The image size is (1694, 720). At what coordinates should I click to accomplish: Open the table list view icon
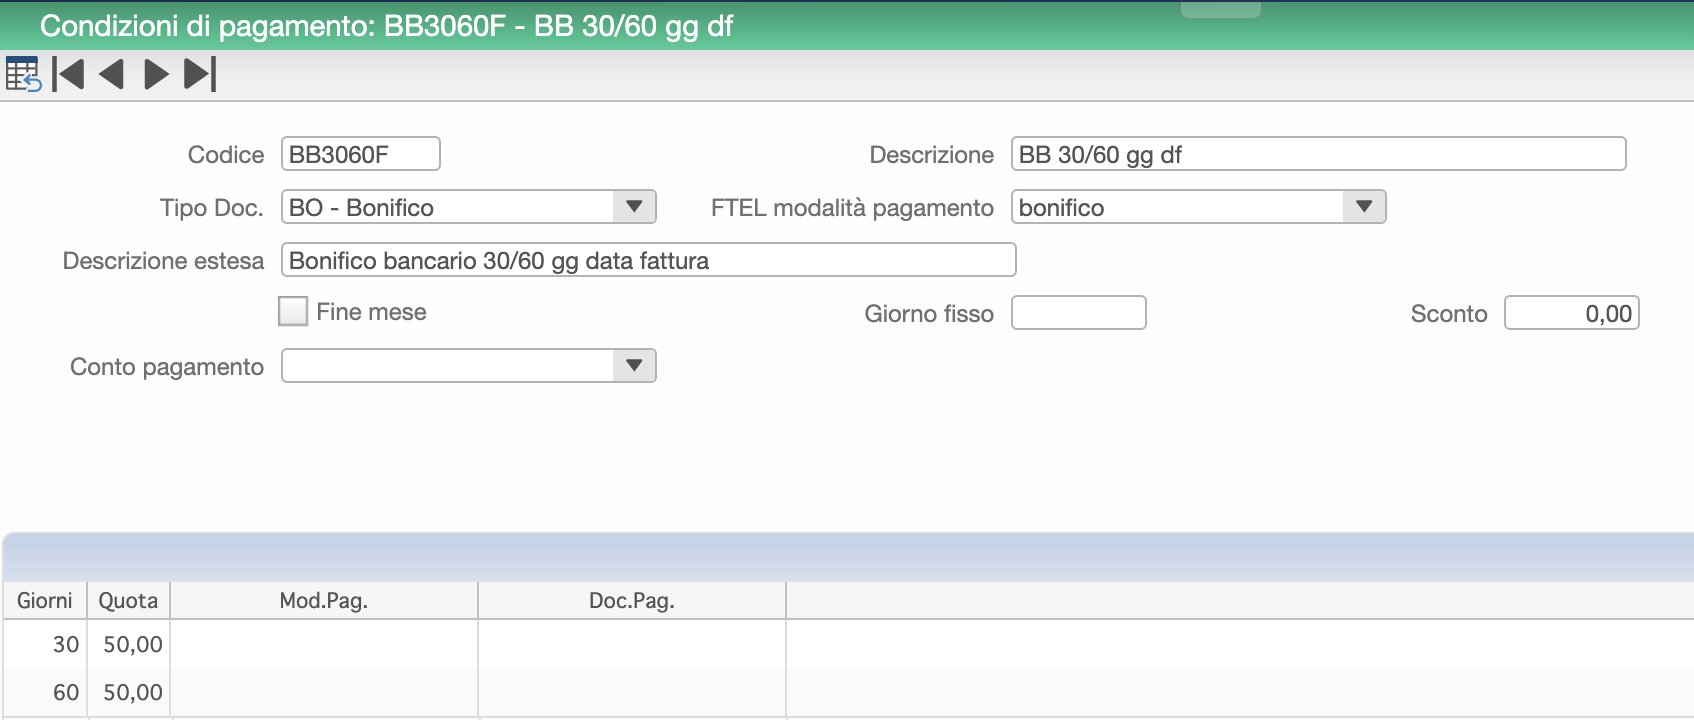(x=23, y=75)
